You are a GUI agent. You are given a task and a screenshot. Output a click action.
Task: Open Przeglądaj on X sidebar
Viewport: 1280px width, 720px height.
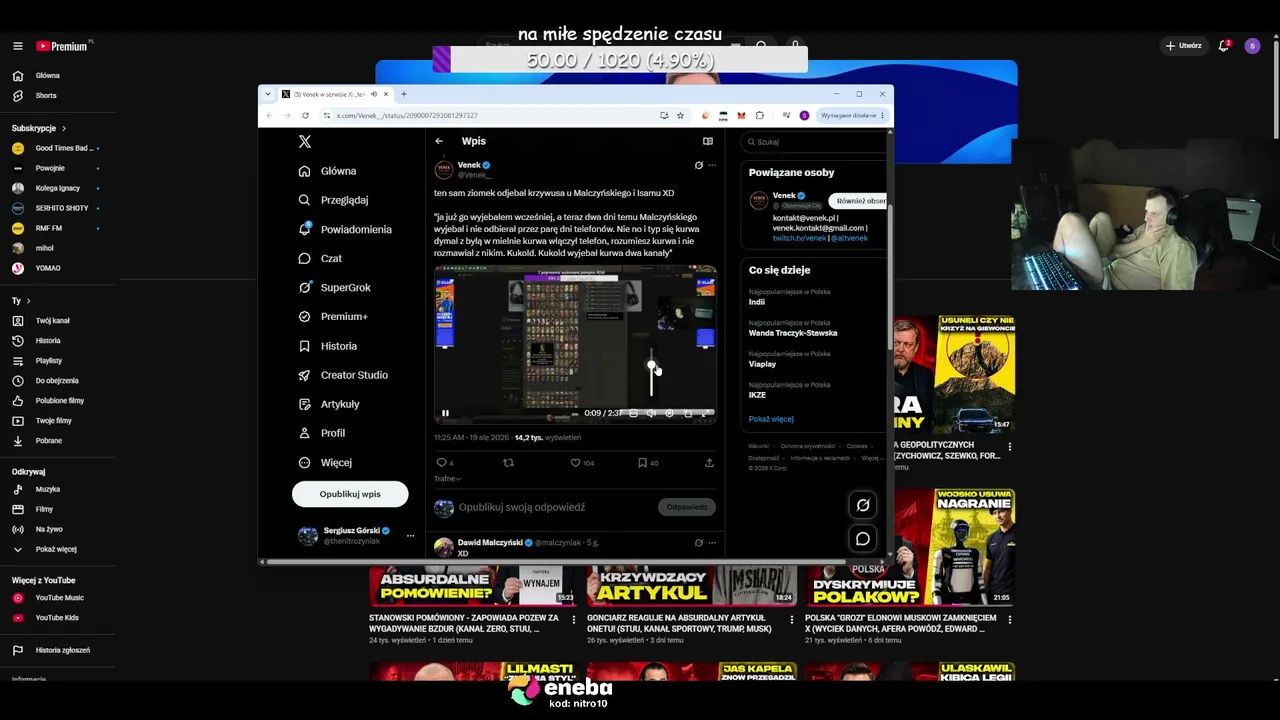(x=334, y=200)
